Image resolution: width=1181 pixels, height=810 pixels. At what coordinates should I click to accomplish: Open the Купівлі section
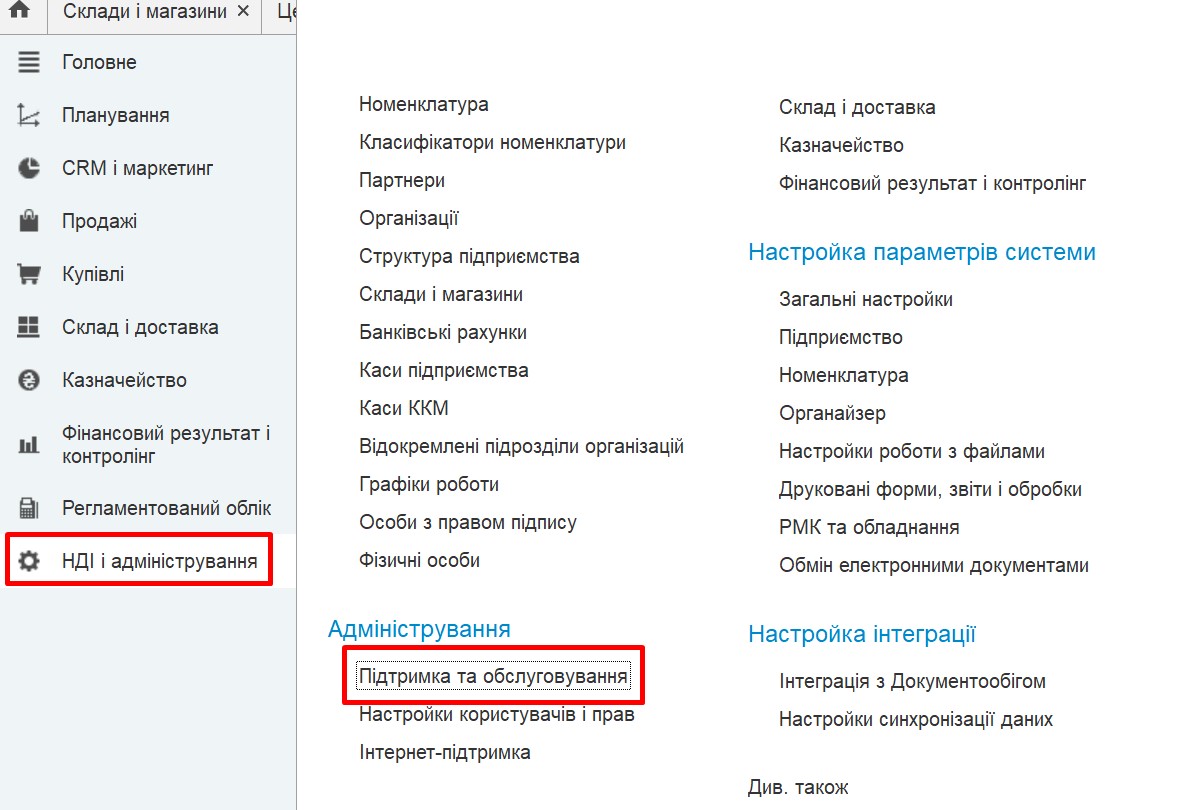tap(93, 274)
